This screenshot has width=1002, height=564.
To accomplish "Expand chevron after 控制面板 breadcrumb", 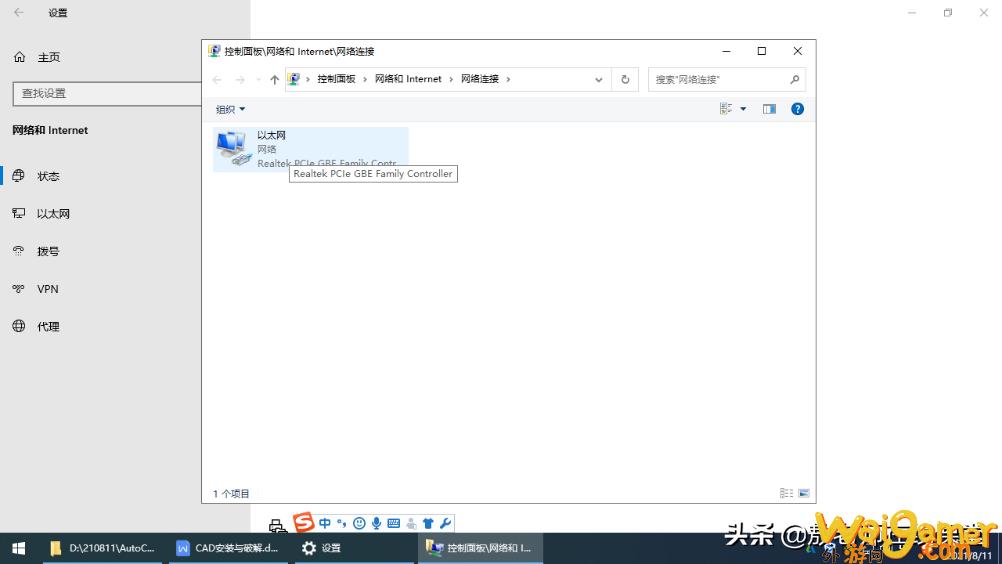I will pyautogui.click(x=365, y=79).
